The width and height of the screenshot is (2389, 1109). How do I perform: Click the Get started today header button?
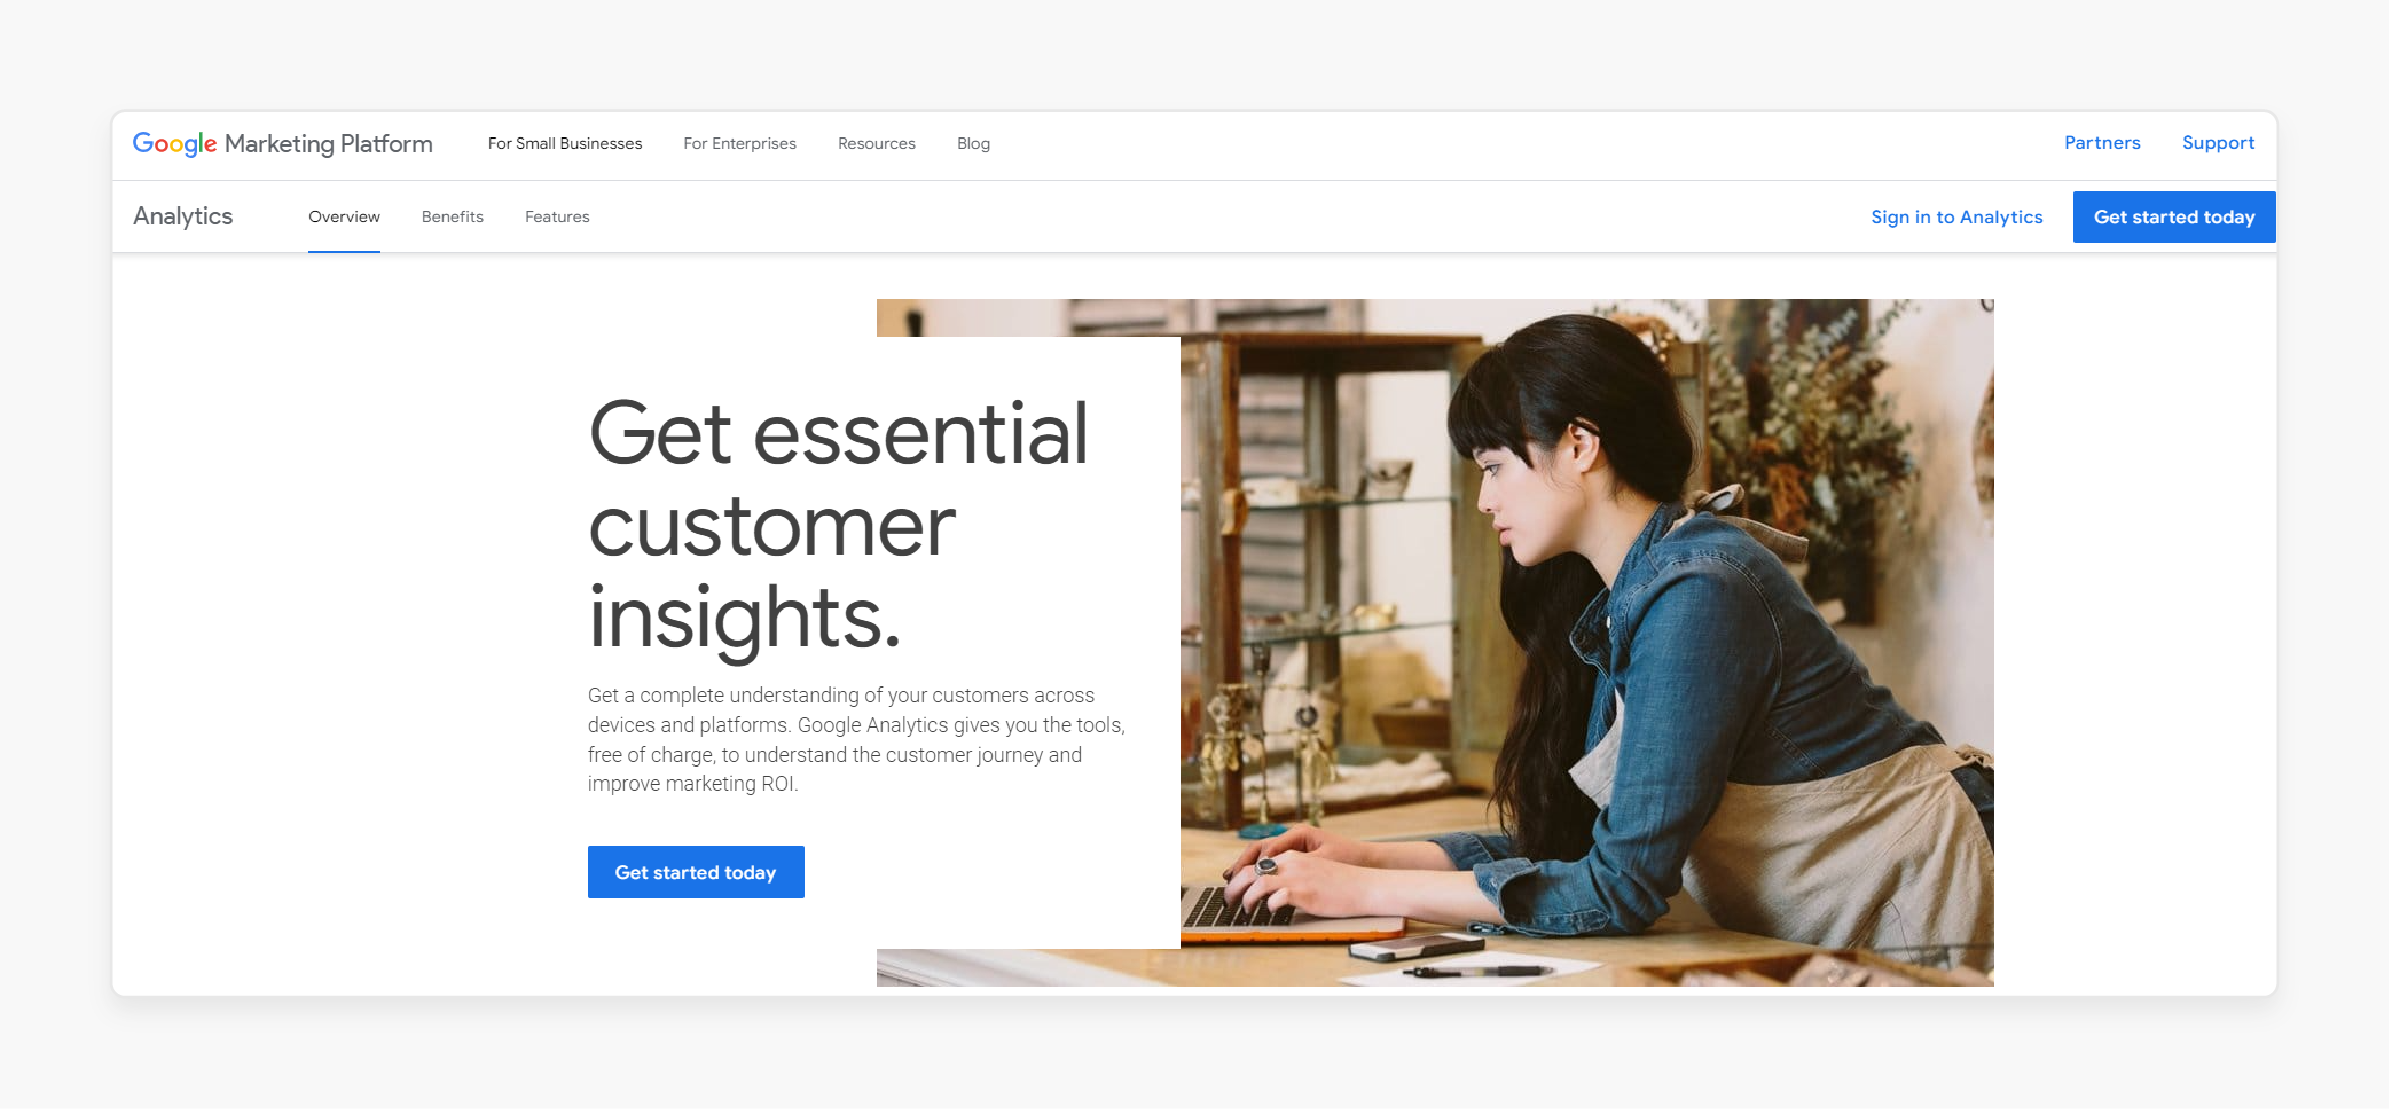(x=2171, y=216)
